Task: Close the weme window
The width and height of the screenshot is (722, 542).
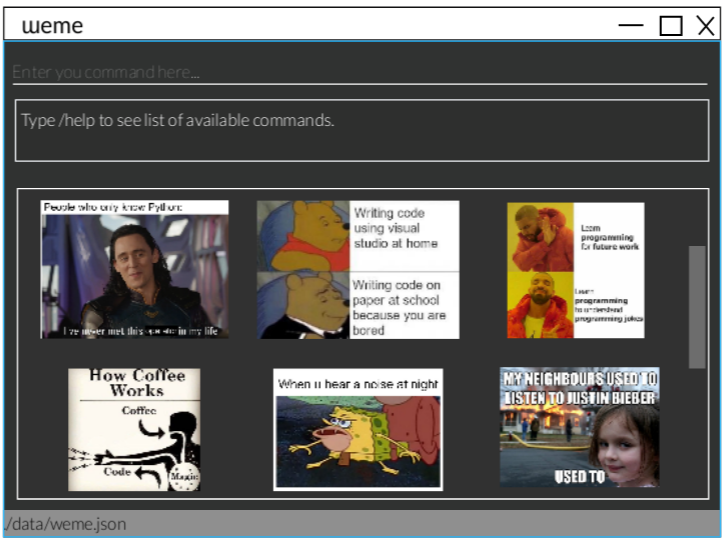Action: click(705, 25)
